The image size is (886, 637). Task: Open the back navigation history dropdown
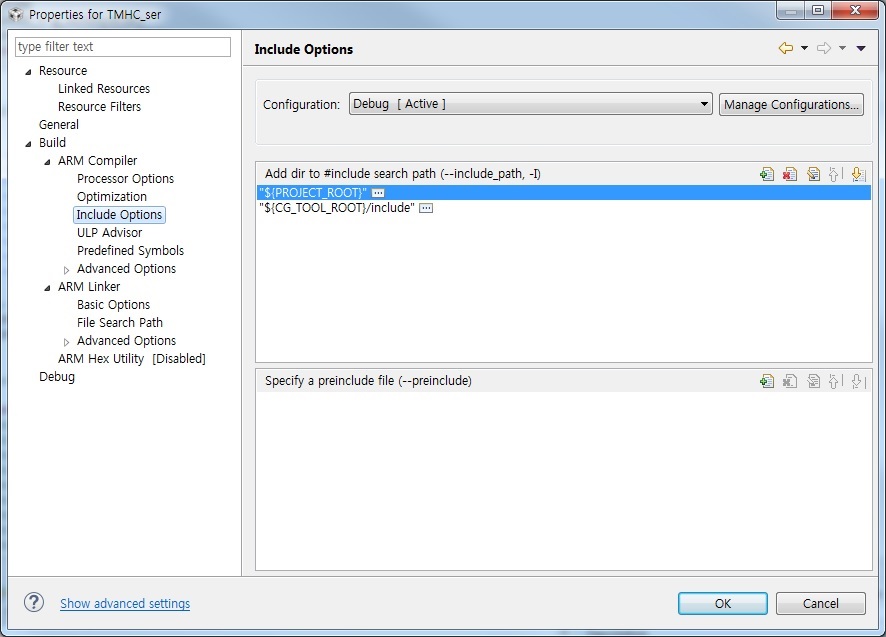(x=804, y=48)
